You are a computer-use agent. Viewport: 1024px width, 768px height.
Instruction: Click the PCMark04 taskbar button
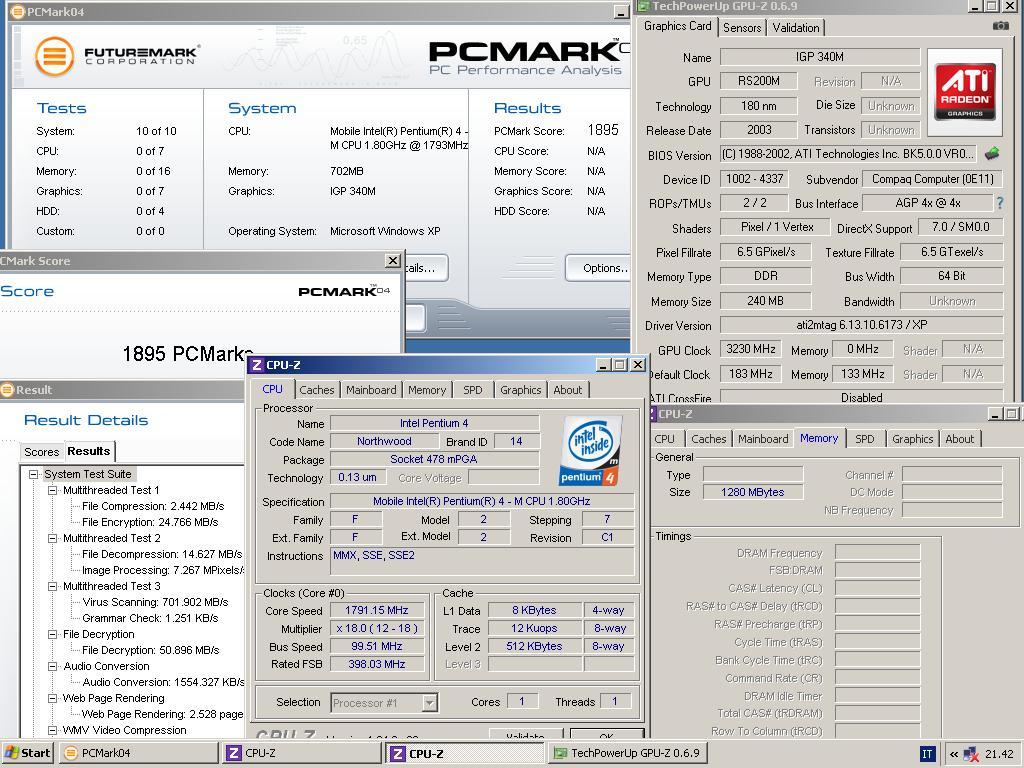pyautogui.click(x=139, y=754)
